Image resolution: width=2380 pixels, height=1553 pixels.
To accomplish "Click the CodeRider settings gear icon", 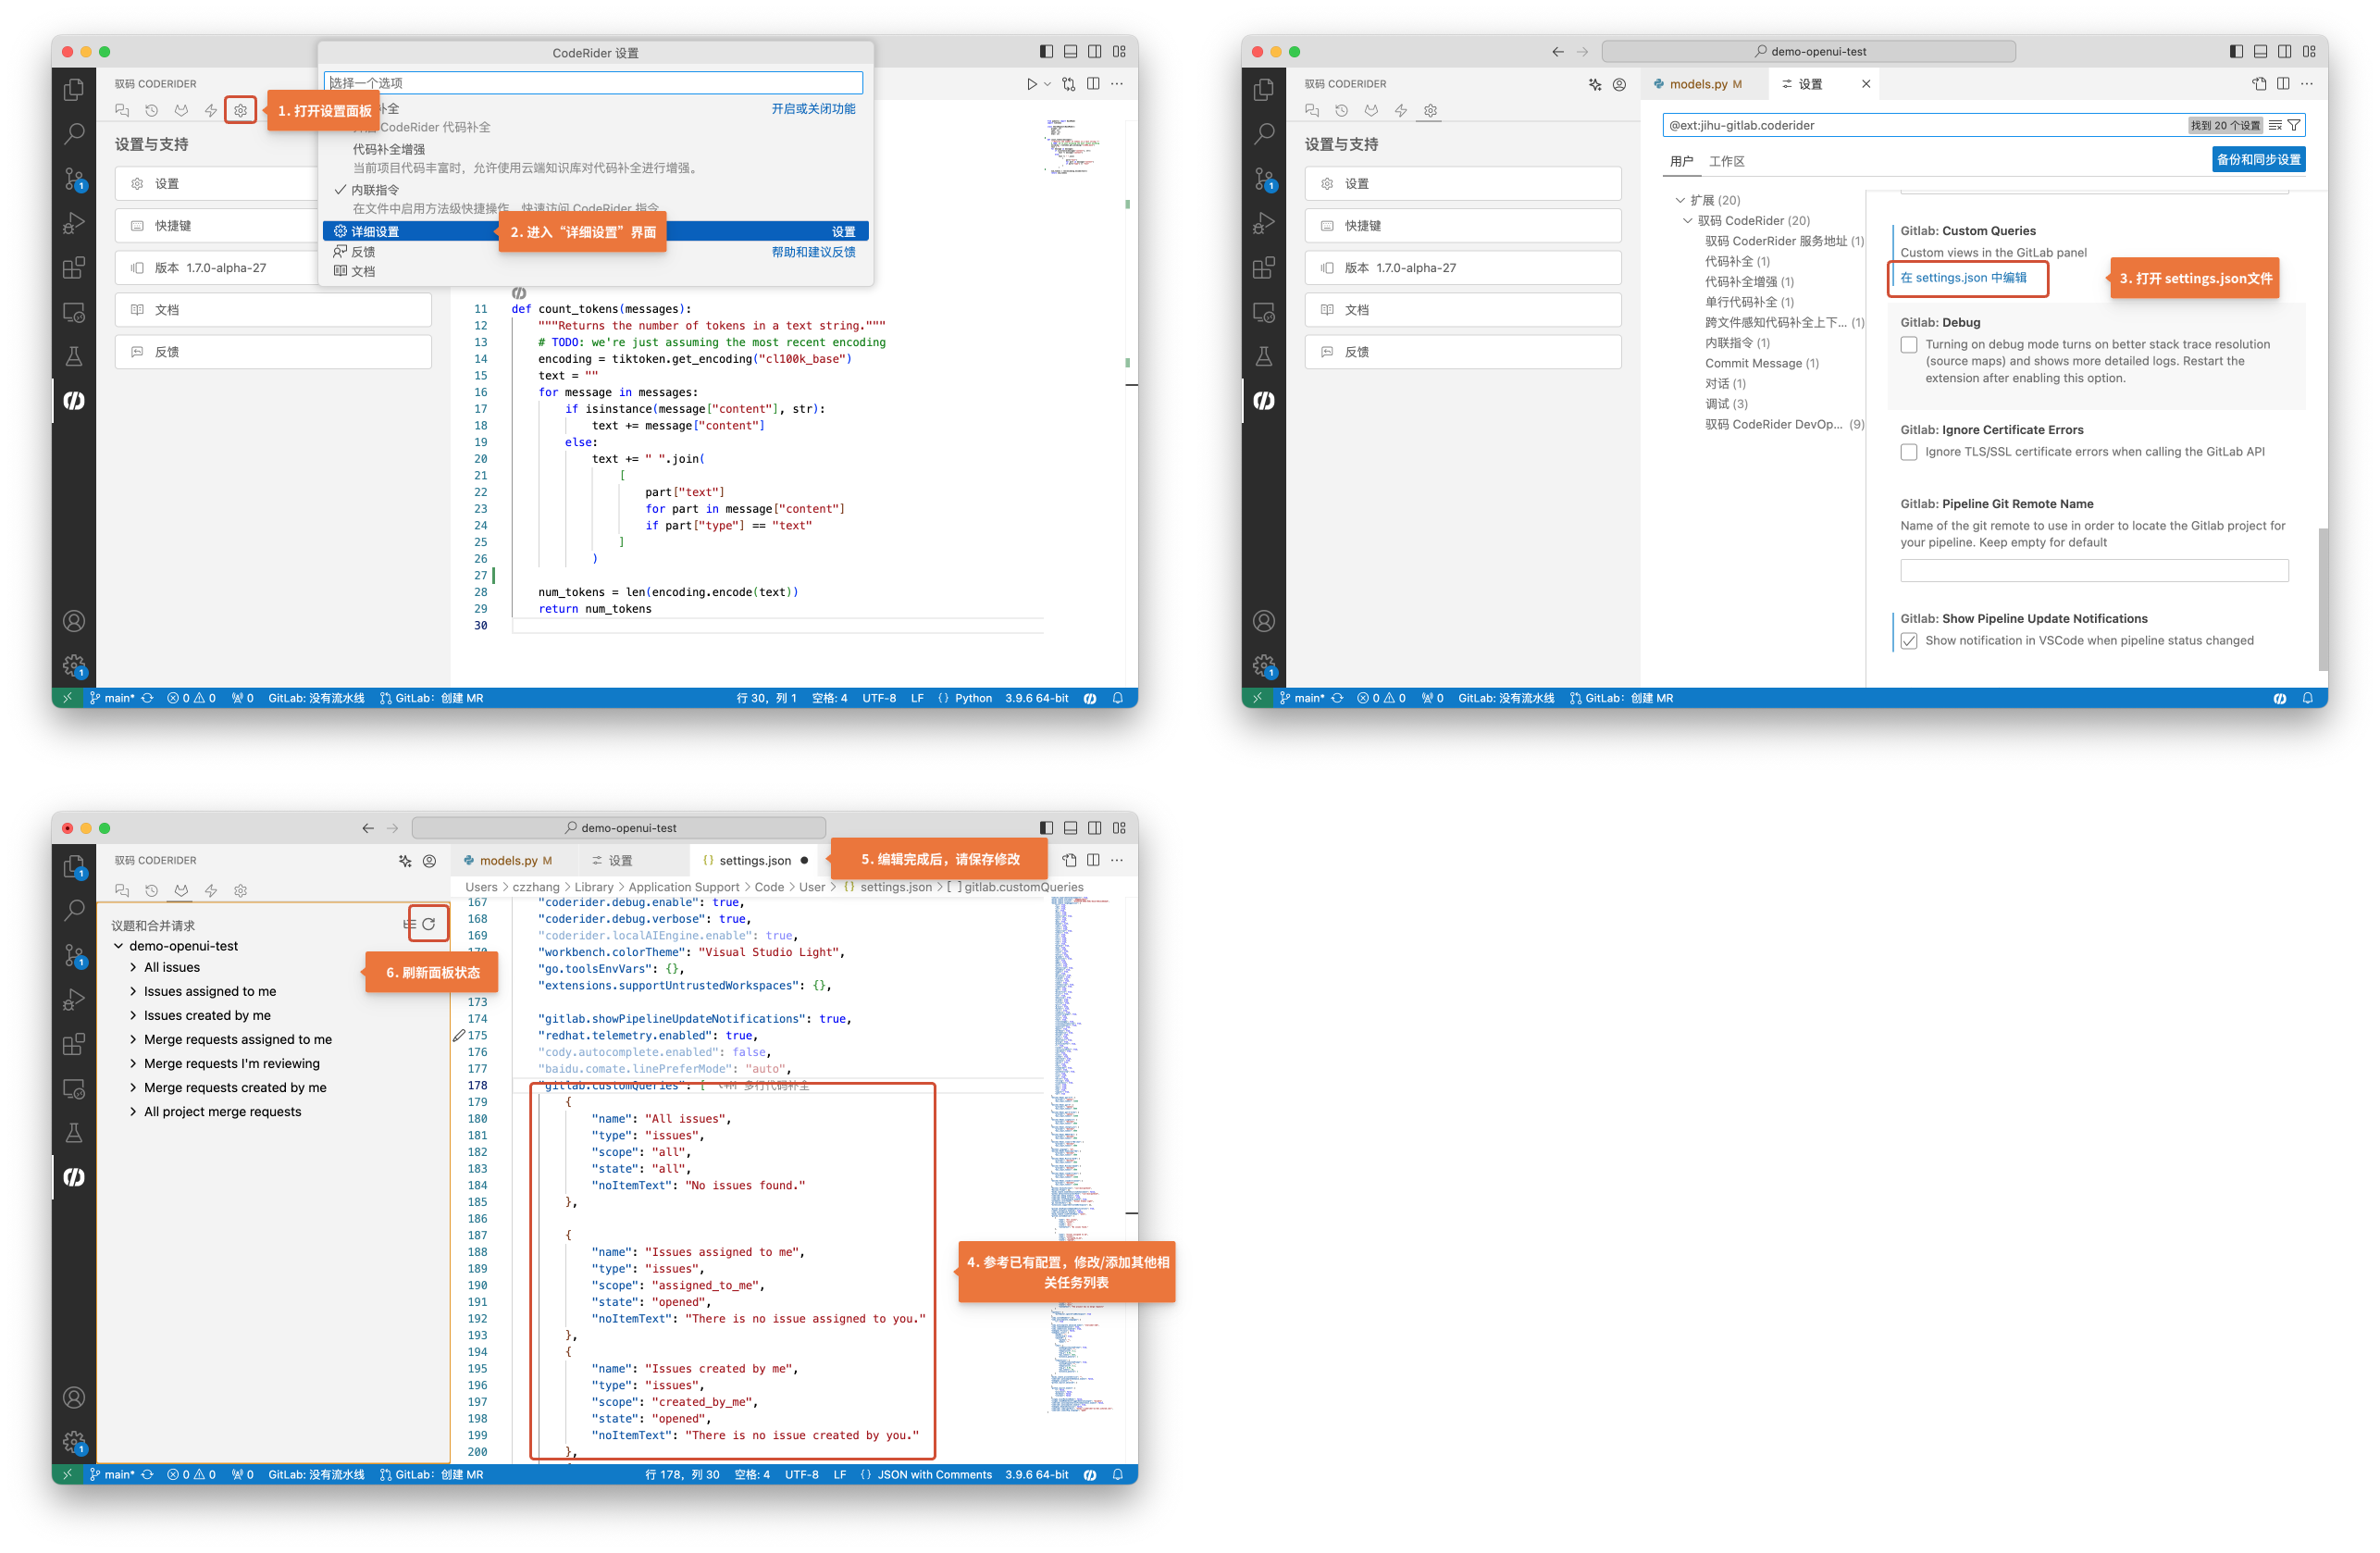I will click(240, 110).
